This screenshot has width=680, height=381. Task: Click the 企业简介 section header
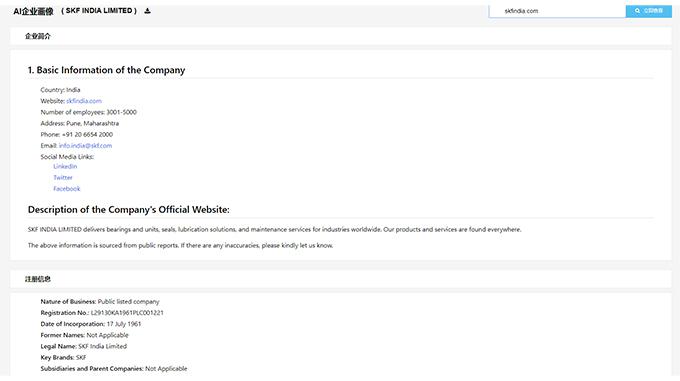[x=38, y=36]
